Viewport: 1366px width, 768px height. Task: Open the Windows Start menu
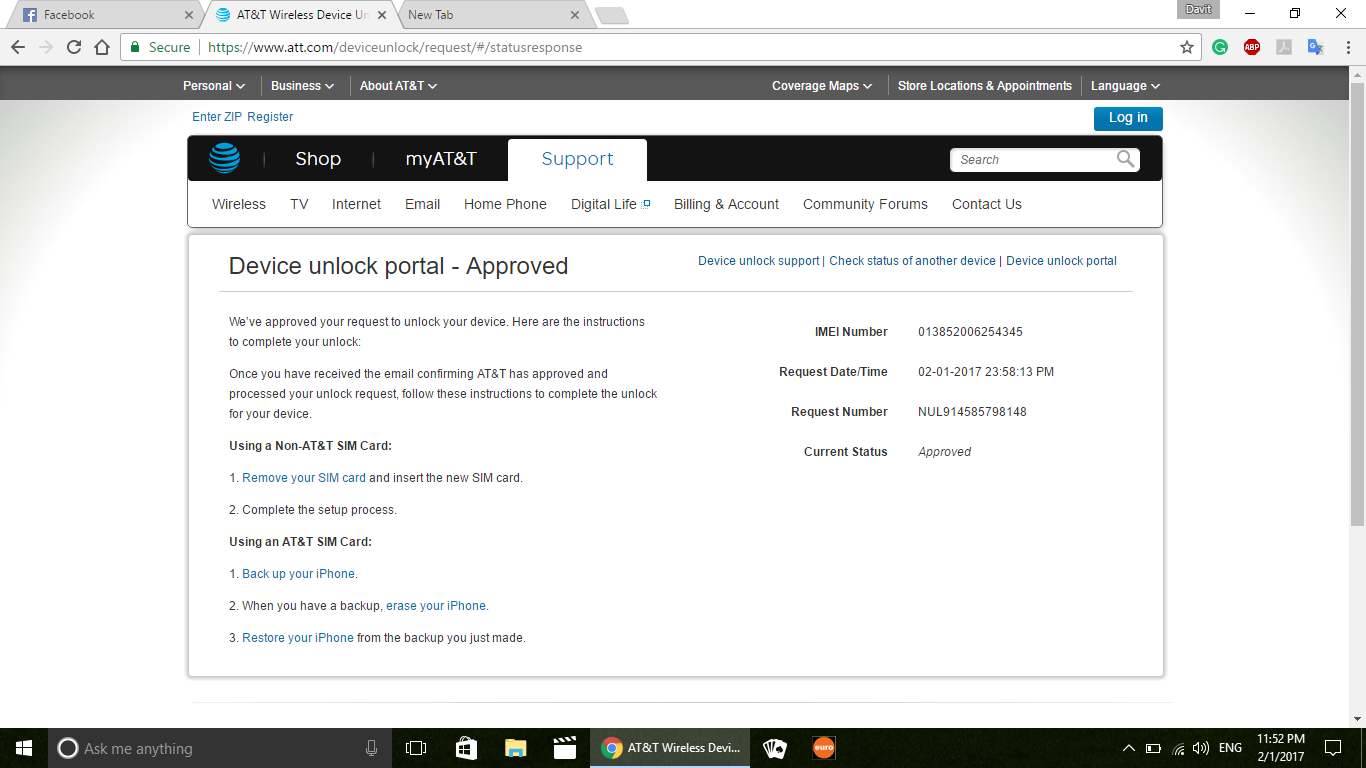coord(24,748)
